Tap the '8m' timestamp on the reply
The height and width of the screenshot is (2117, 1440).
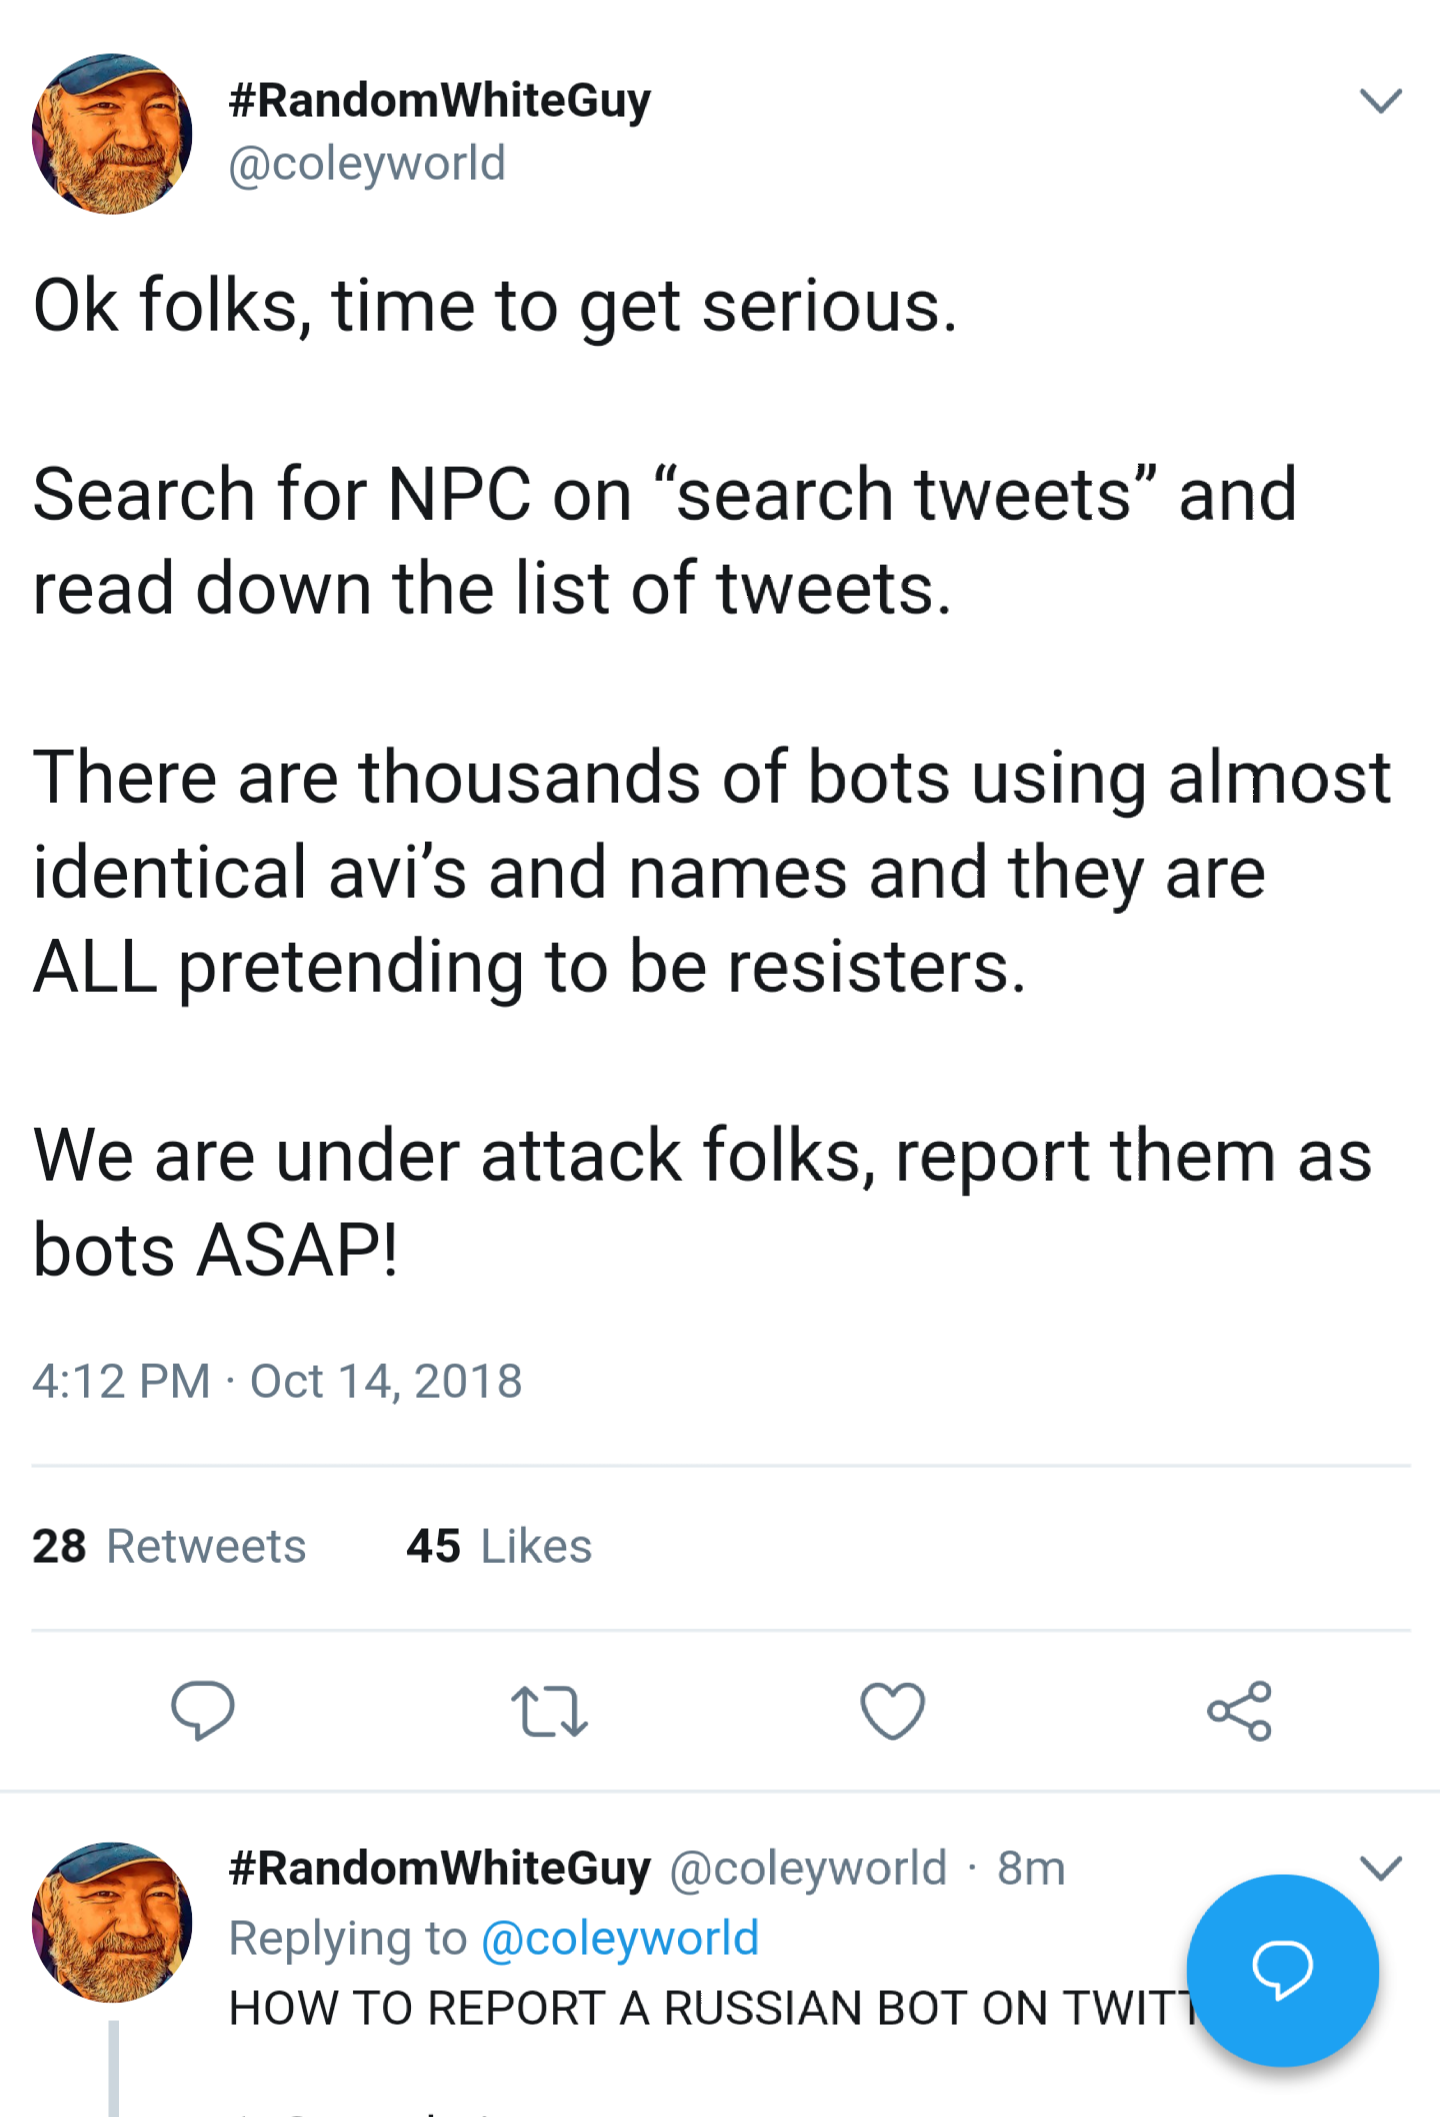point(1031,1866)
